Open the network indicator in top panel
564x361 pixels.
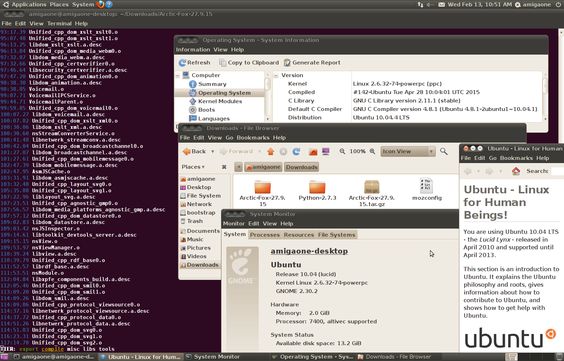(x=420, y=5)
